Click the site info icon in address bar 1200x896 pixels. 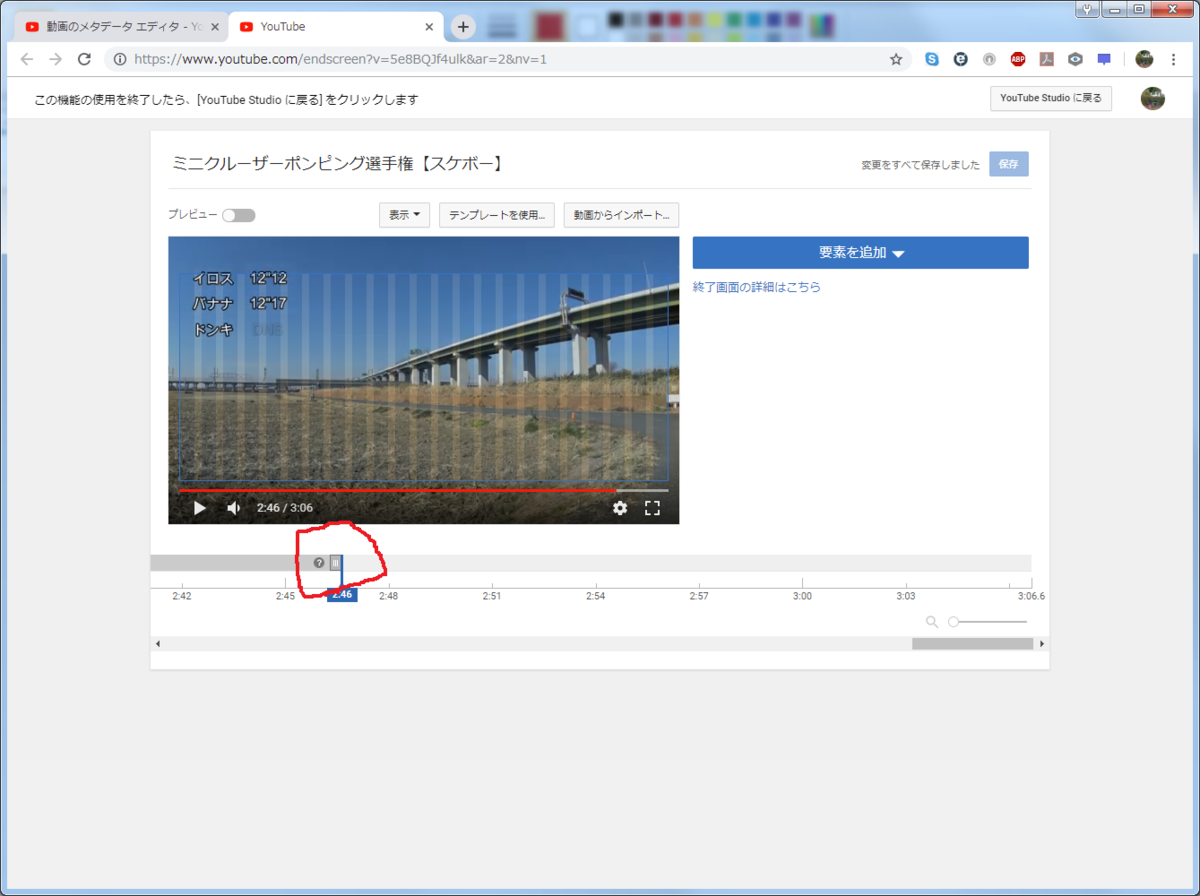pyautogui.click(x=120, y=59)
